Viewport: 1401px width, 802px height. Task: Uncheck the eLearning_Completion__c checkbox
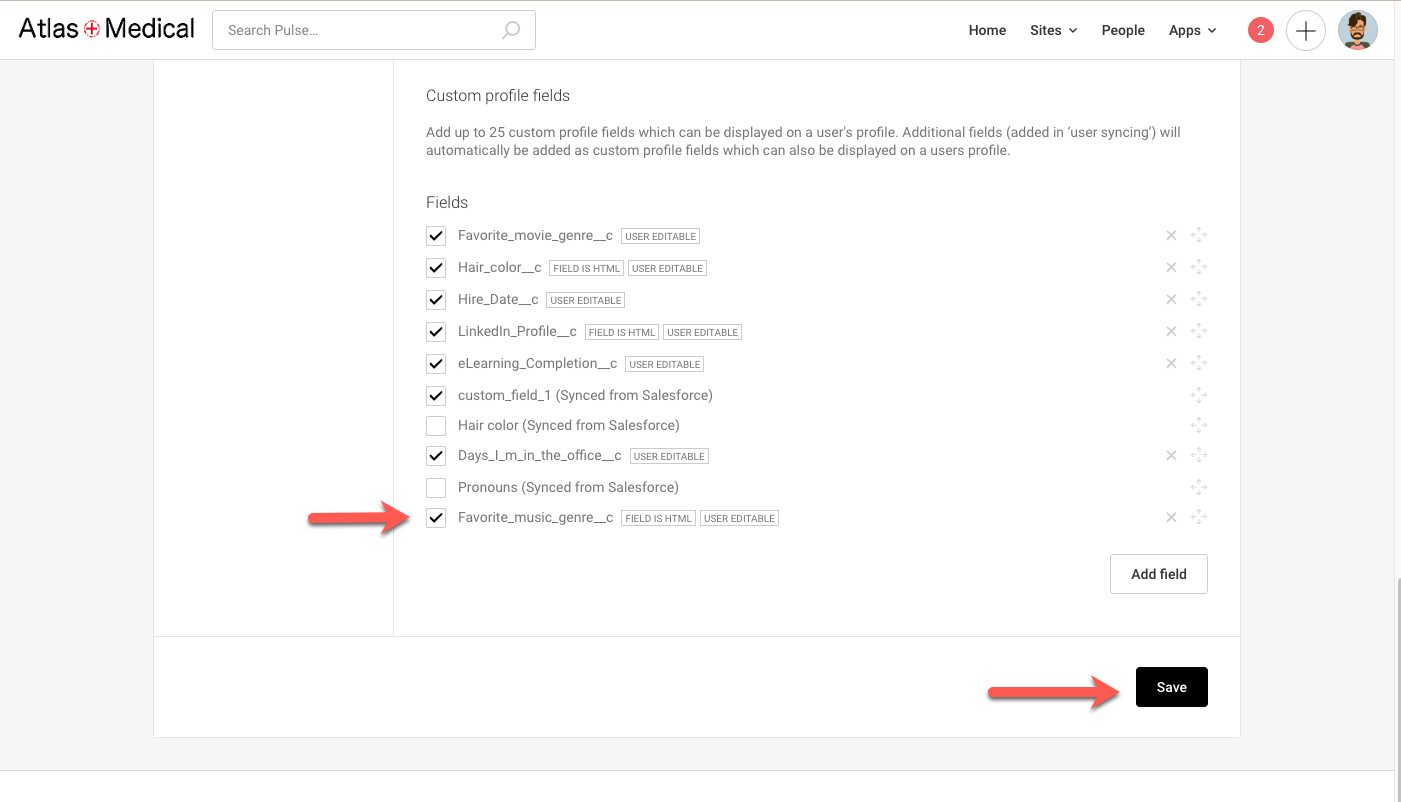coord(436,364)
